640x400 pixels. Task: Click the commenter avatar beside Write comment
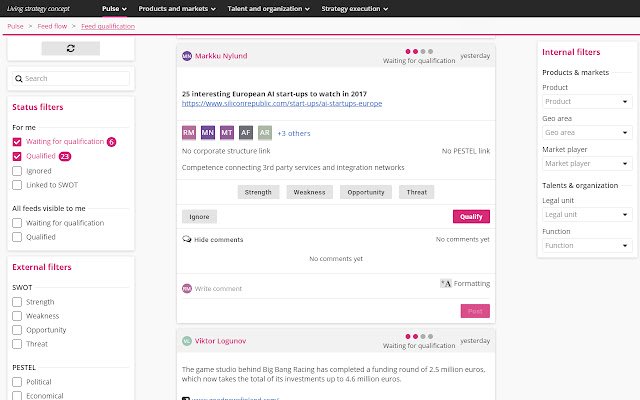coord(187,289)
